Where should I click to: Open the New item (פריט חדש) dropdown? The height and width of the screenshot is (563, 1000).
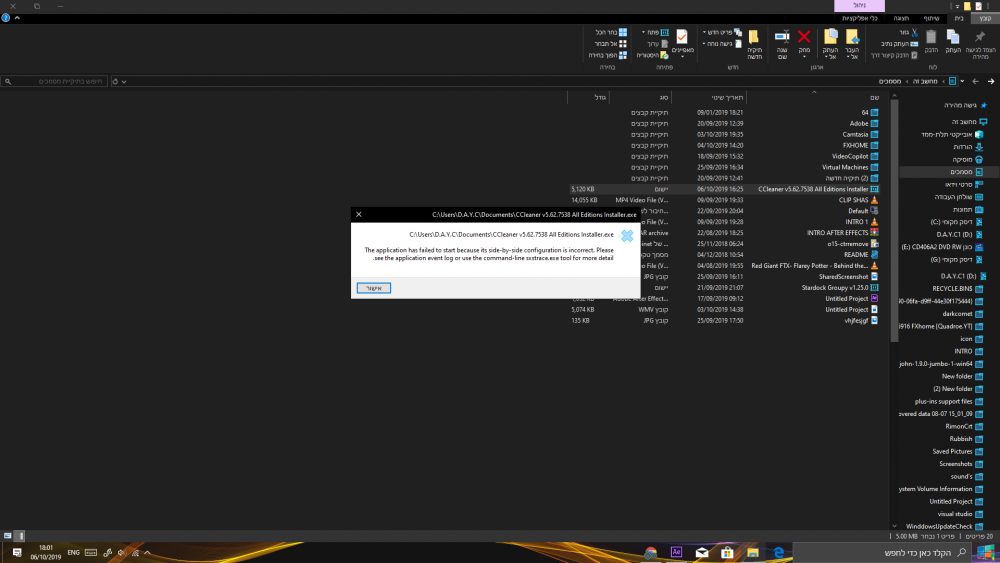[722, 33]
